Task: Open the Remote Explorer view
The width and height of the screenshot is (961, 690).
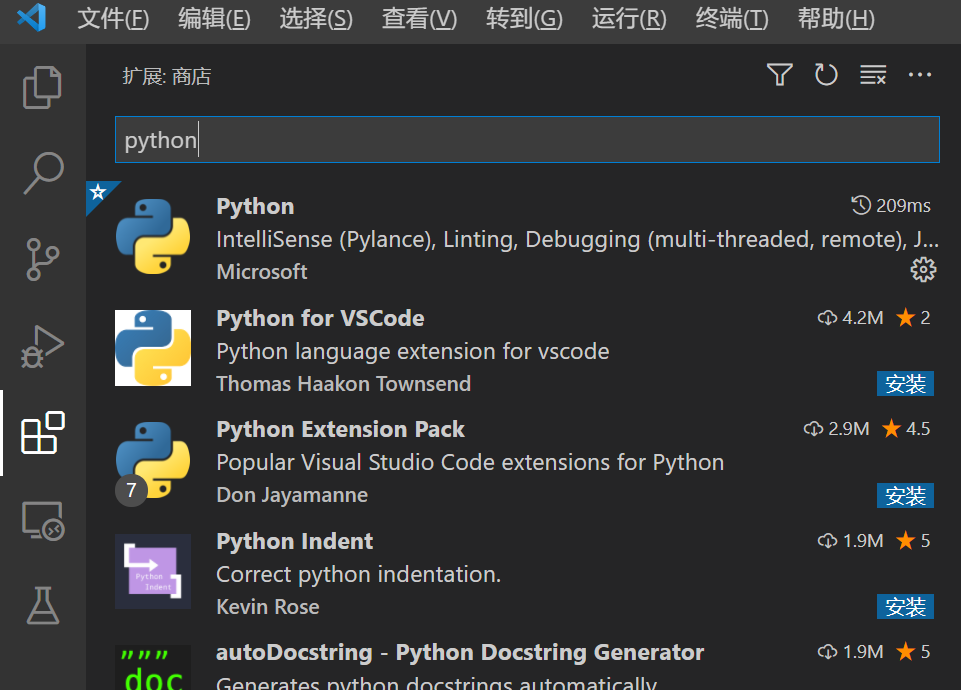Action: [43, 520]
